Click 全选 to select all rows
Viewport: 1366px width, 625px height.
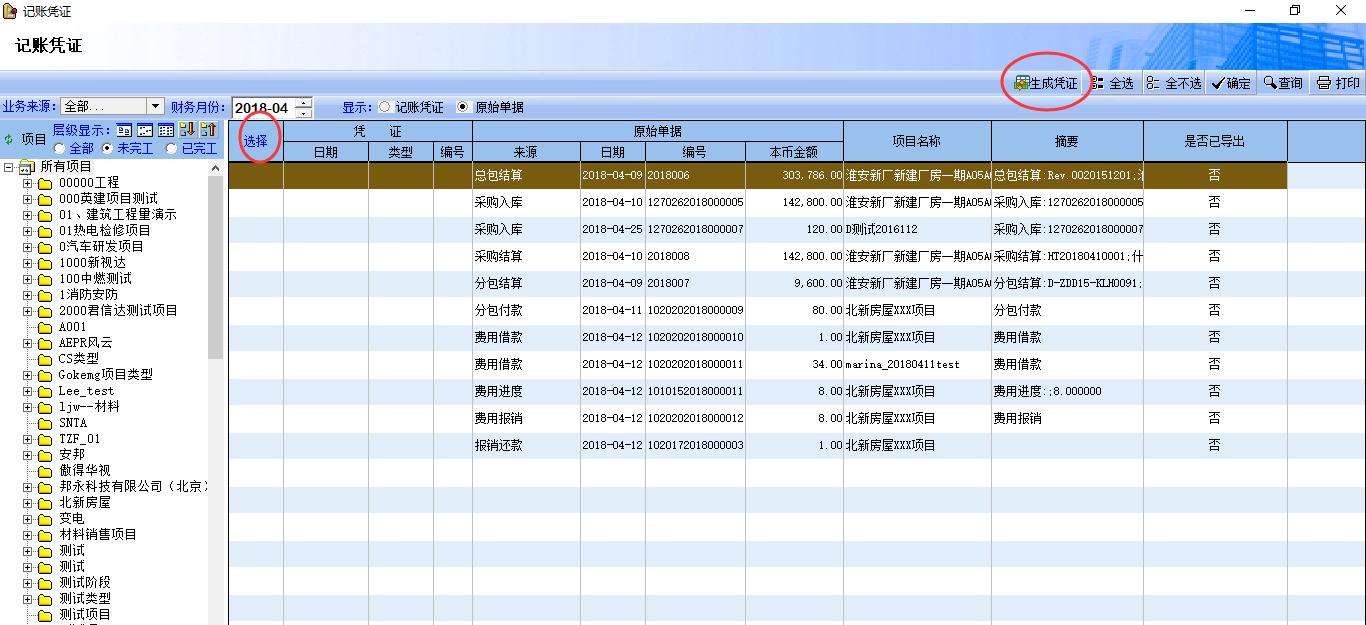1112,83
